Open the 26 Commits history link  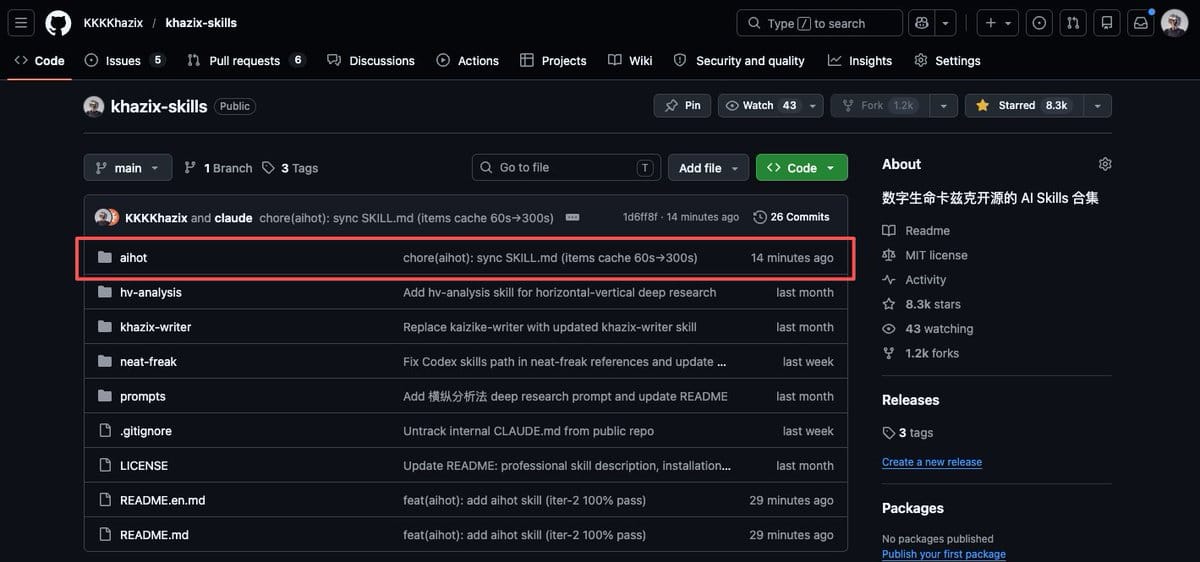(791, 217)
